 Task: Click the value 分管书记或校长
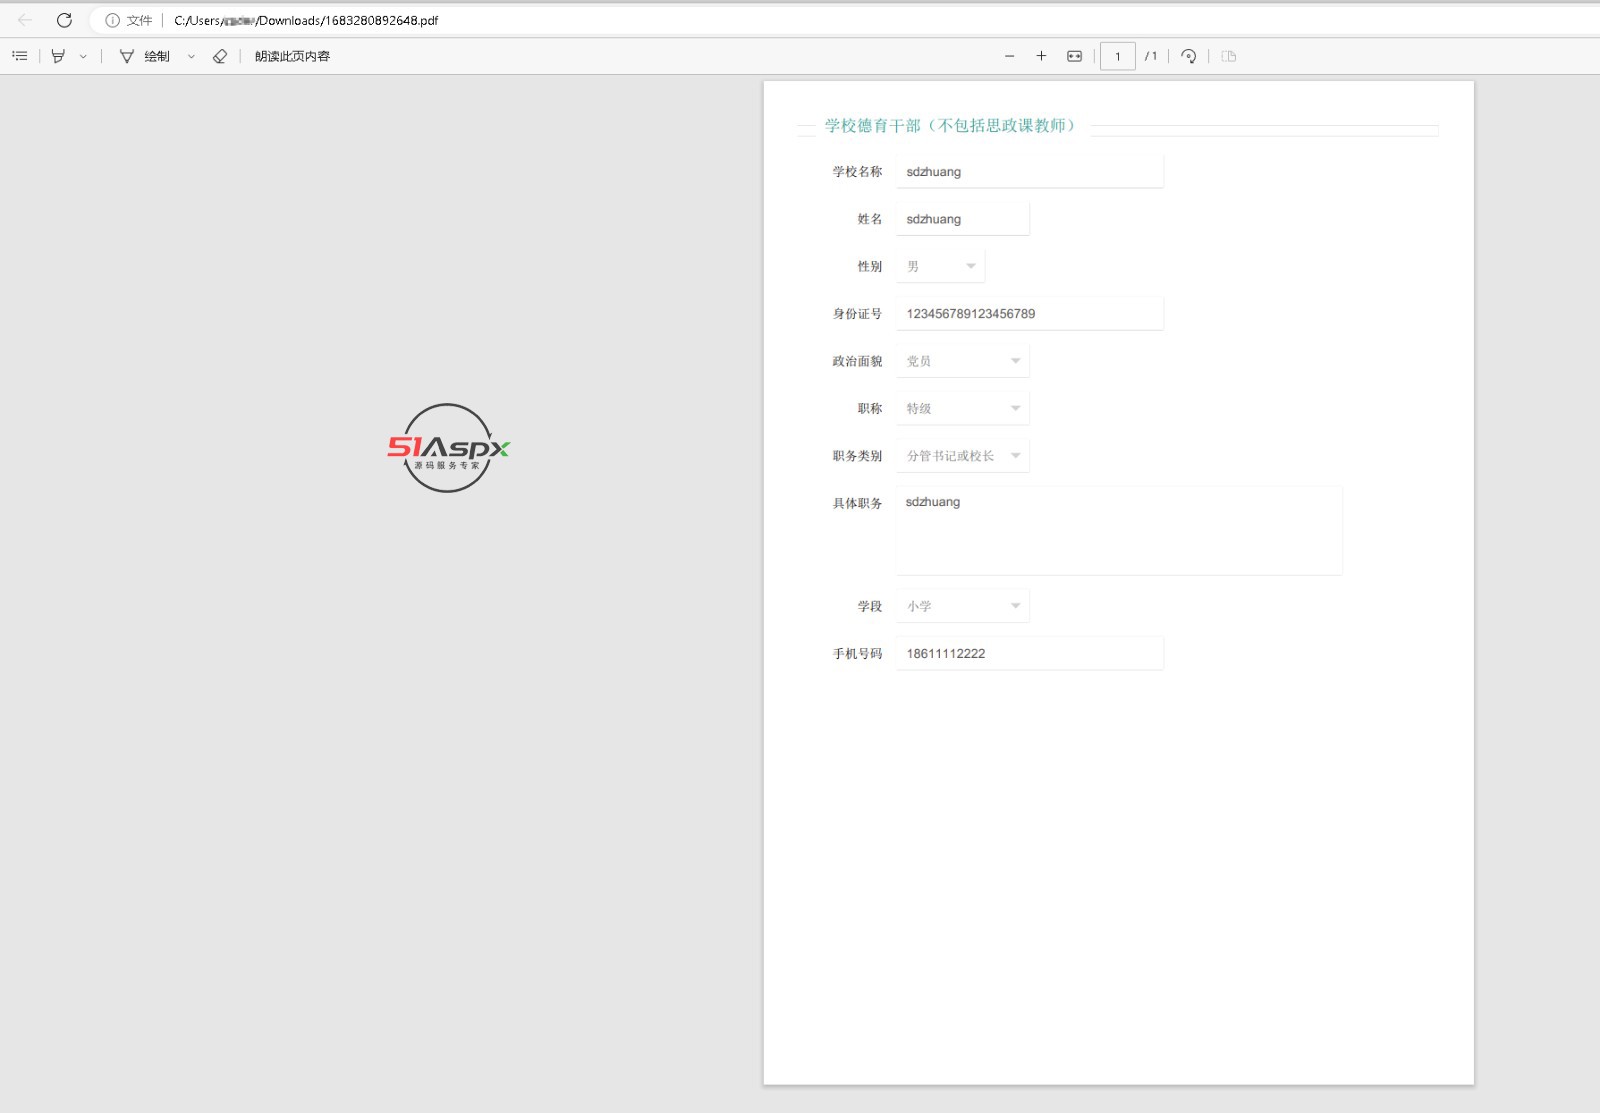point(950,456)
